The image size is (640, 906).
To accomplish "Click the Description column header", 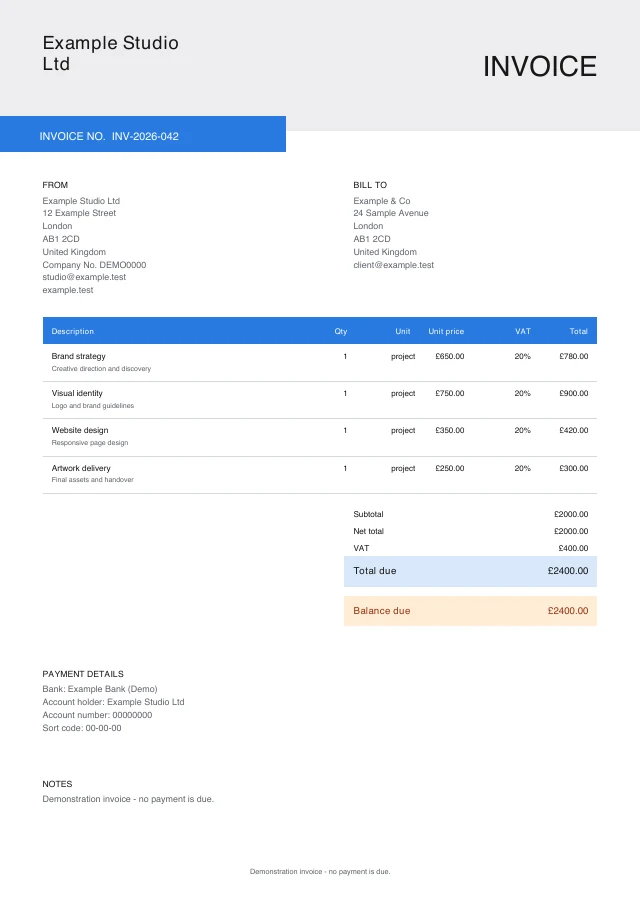I will click(x=72, y=331).
